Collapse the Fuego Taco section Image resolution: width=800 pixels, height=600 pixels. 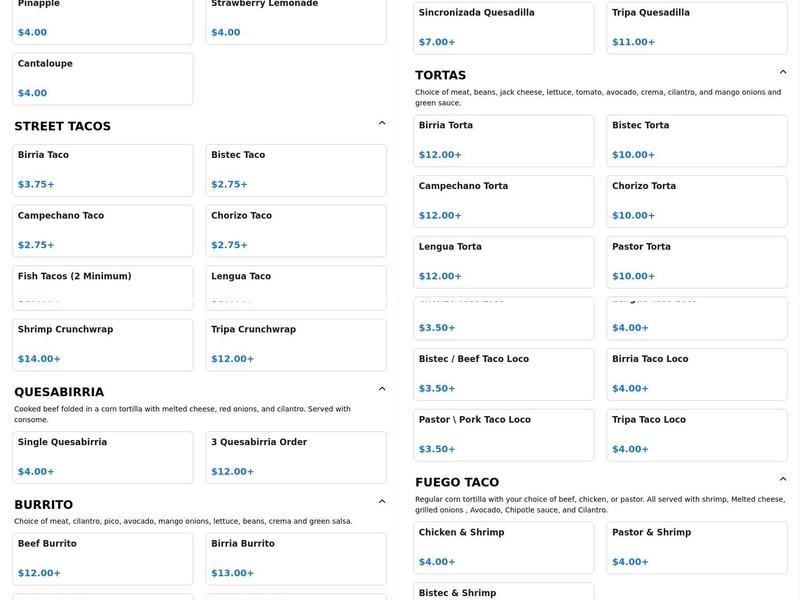tap(783, 480)
